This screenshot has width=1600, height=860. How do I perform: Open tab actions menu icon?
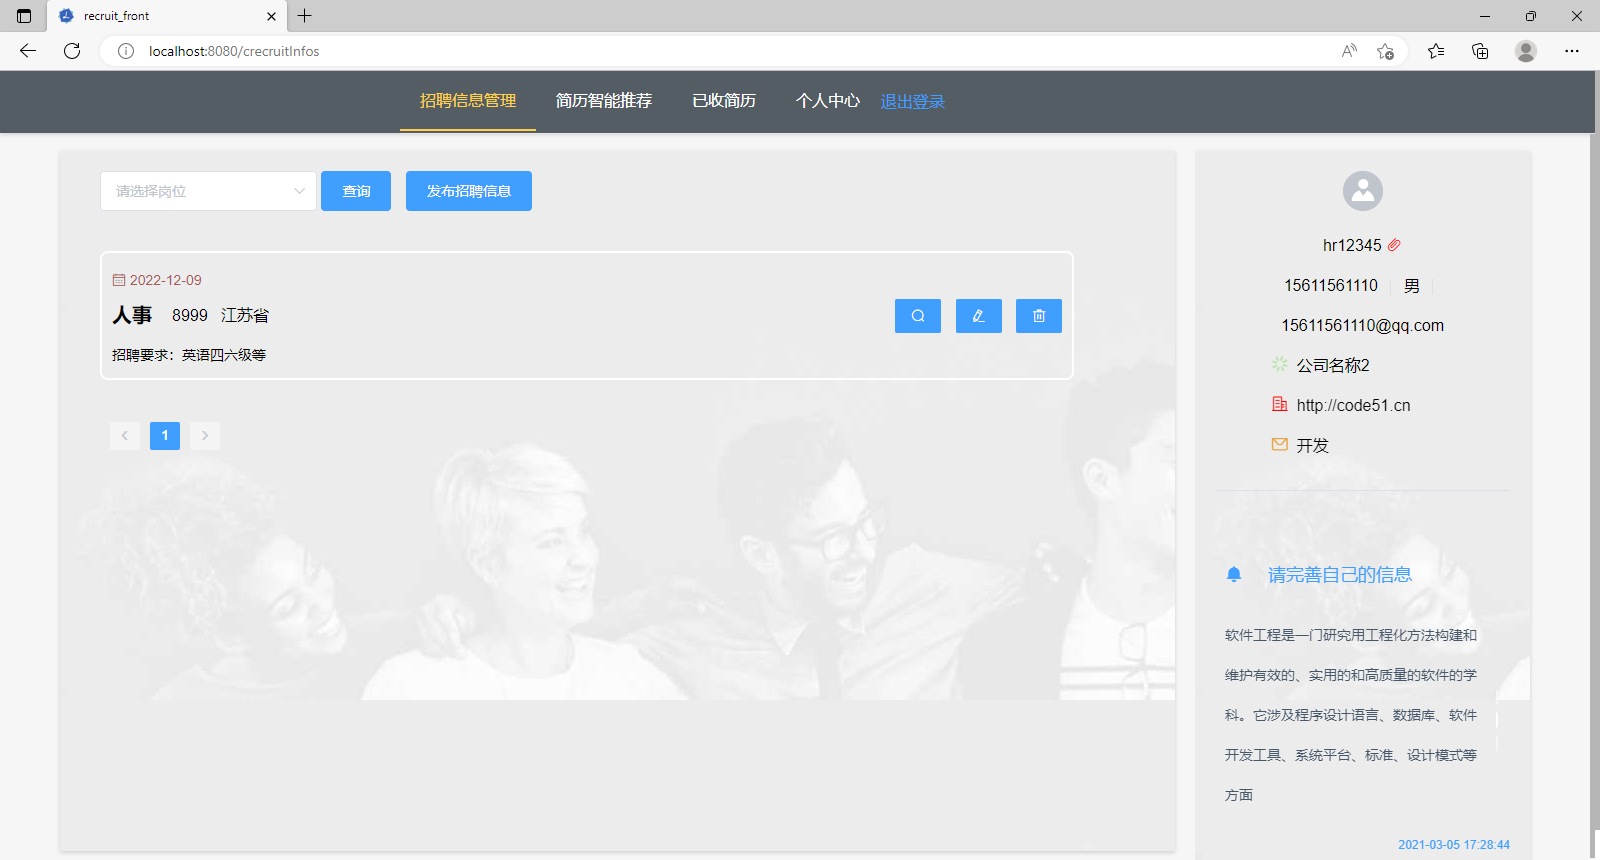pos(24,16)
